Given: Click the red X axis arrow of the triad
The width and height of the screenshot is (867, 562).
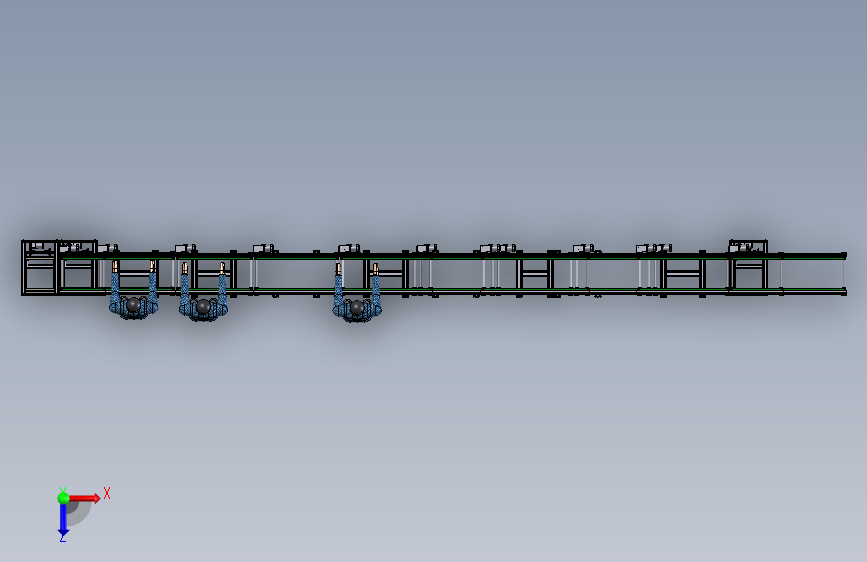Looking at the screenshot, I should 85,498.
